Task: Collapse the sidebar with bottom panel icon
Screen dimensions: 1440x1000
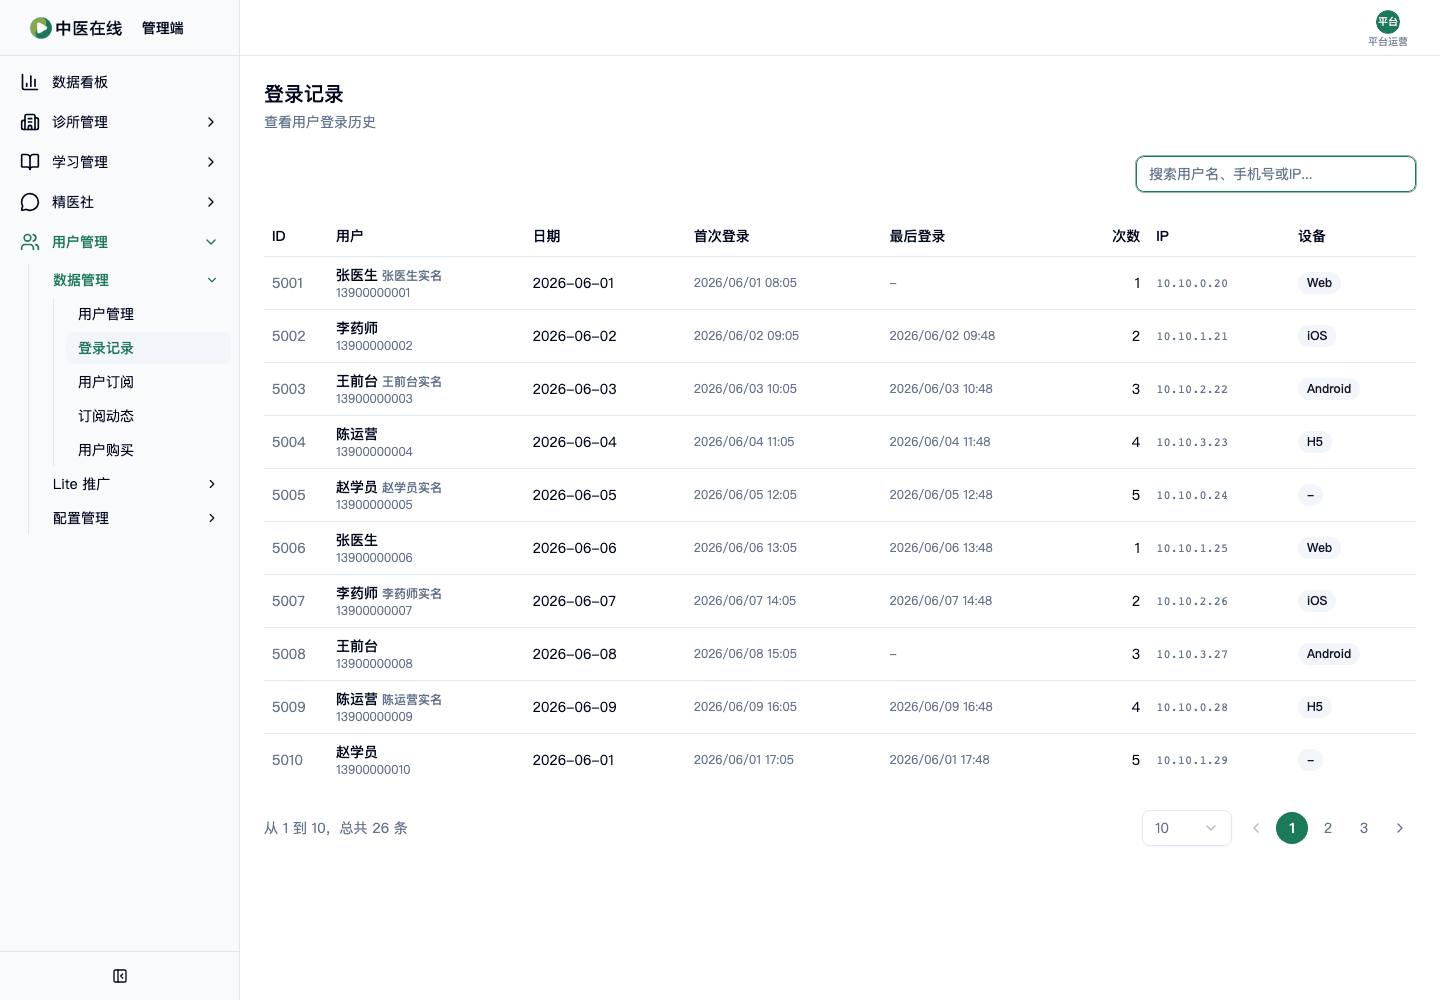Action: pyautogui.click(x=120, y=976)
